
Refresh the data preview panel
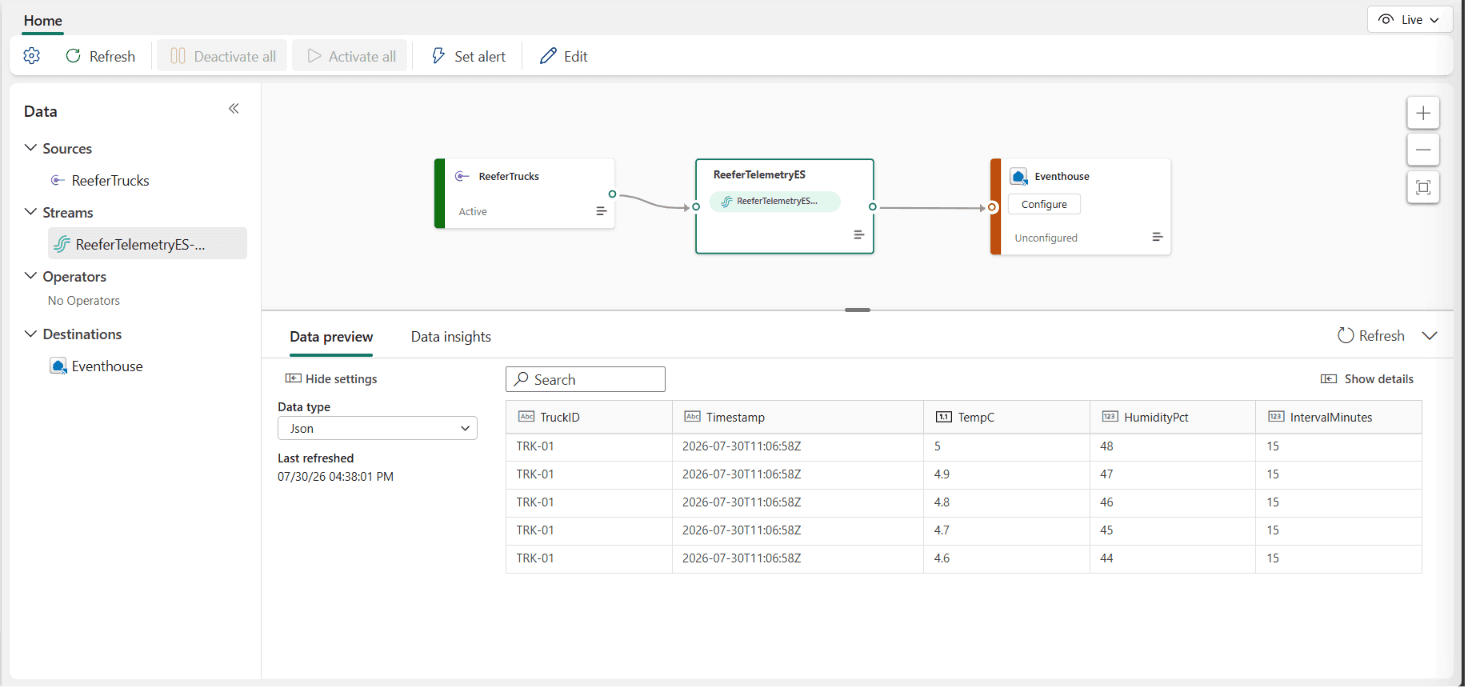point(1371,336)
